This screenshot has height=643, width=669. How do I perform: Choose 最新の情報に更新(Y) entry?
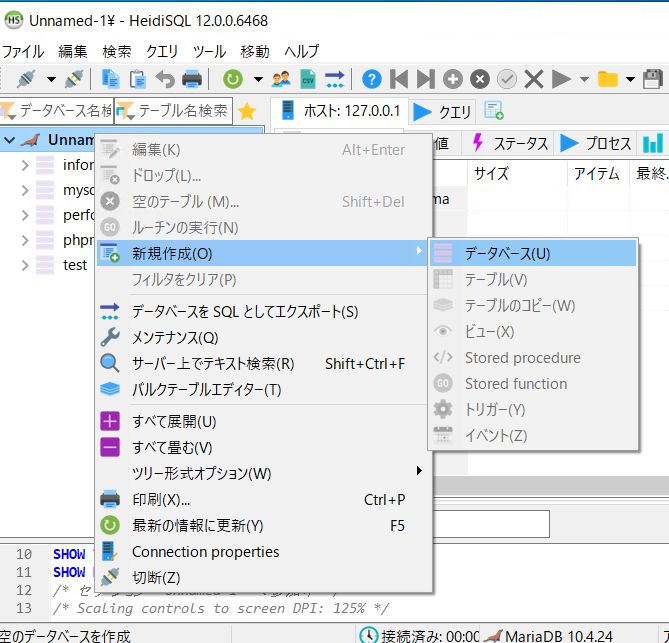262,526
